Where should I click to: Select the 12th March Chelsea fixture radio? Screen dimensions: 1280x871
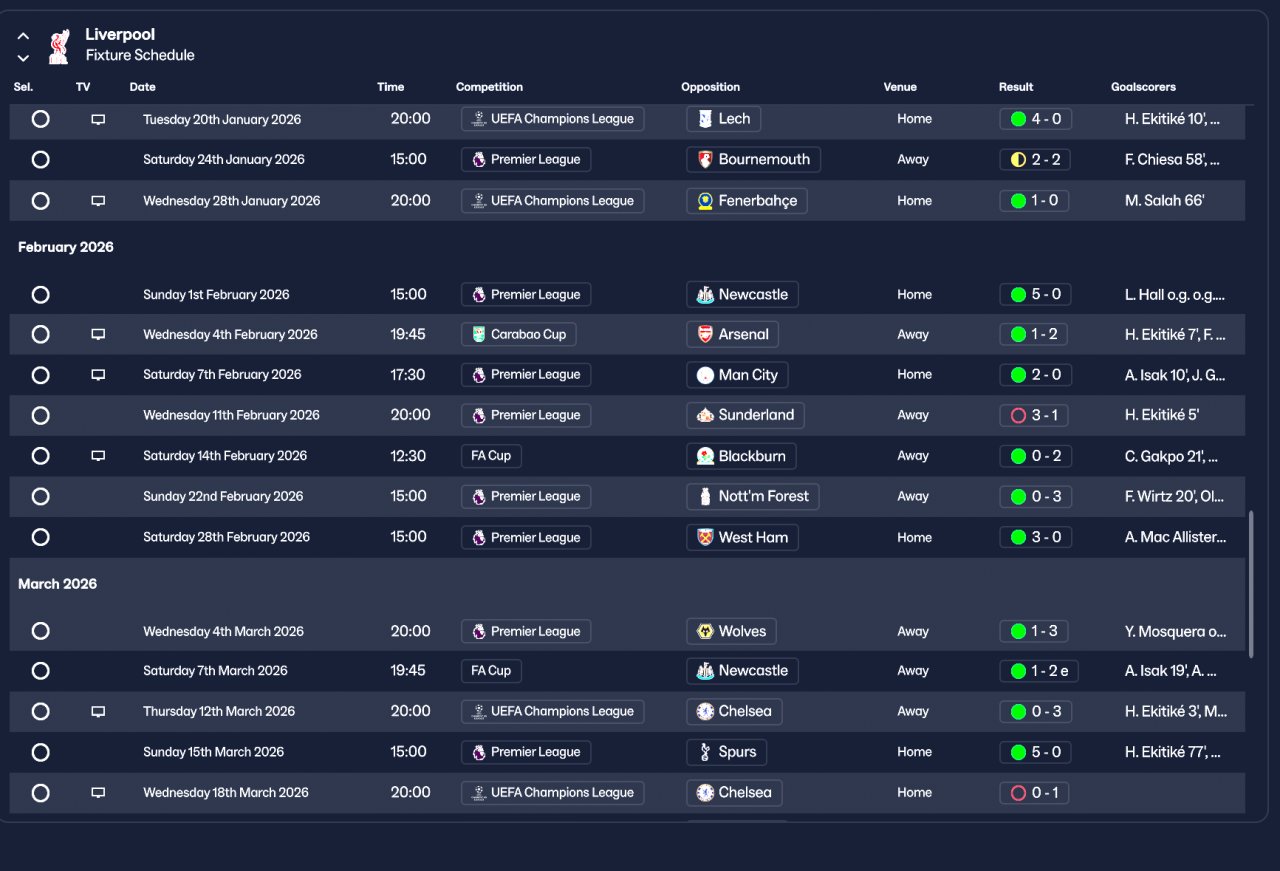point(40,712)
